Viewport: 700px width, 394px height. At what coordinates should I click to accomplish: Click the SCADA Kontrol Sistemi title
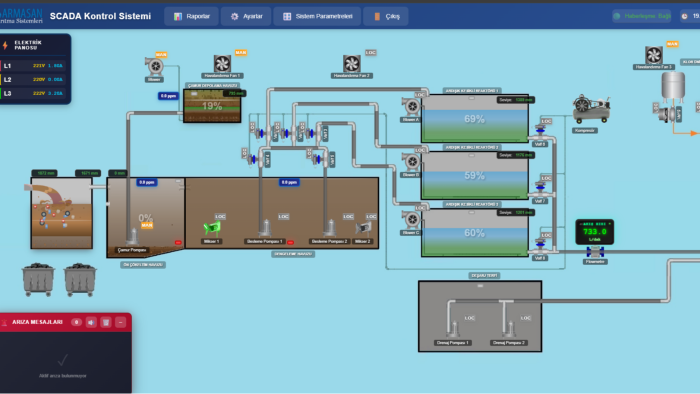pos(100,16)
